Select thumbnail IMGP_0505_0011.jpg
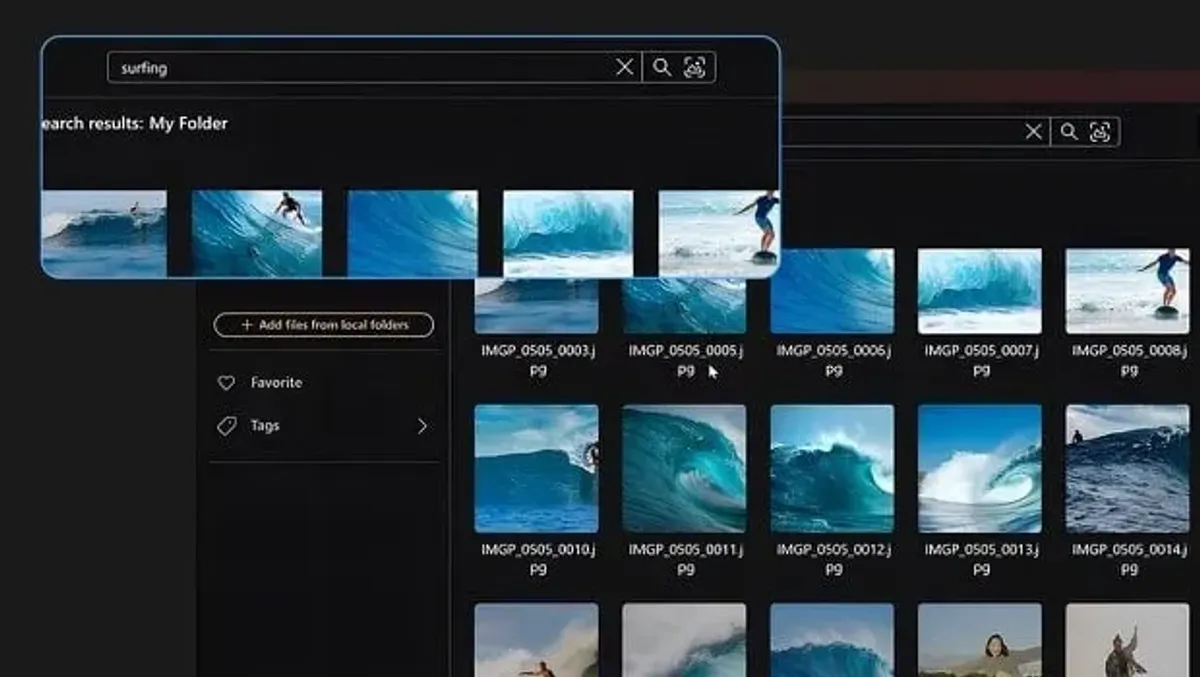The height and width of the screenshot is (677, 1200). (x=684, y=468)
